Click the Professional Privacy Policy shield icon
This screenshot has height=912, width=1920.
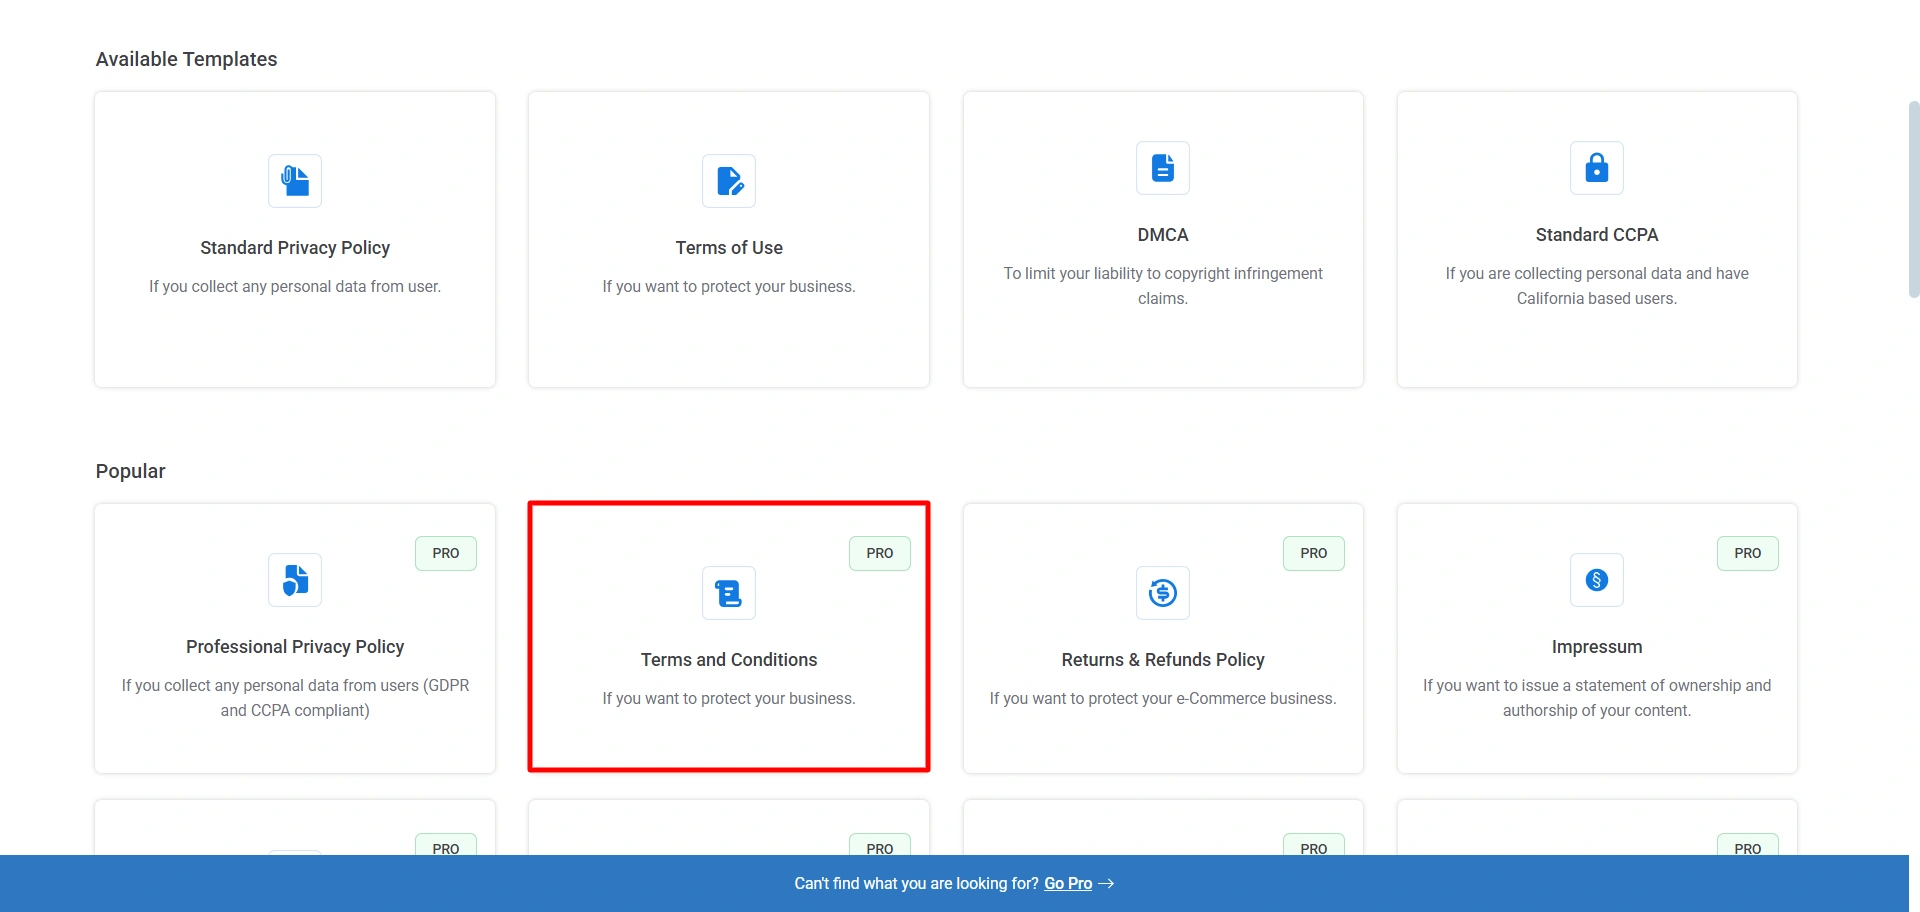click(x=295, y=580)
